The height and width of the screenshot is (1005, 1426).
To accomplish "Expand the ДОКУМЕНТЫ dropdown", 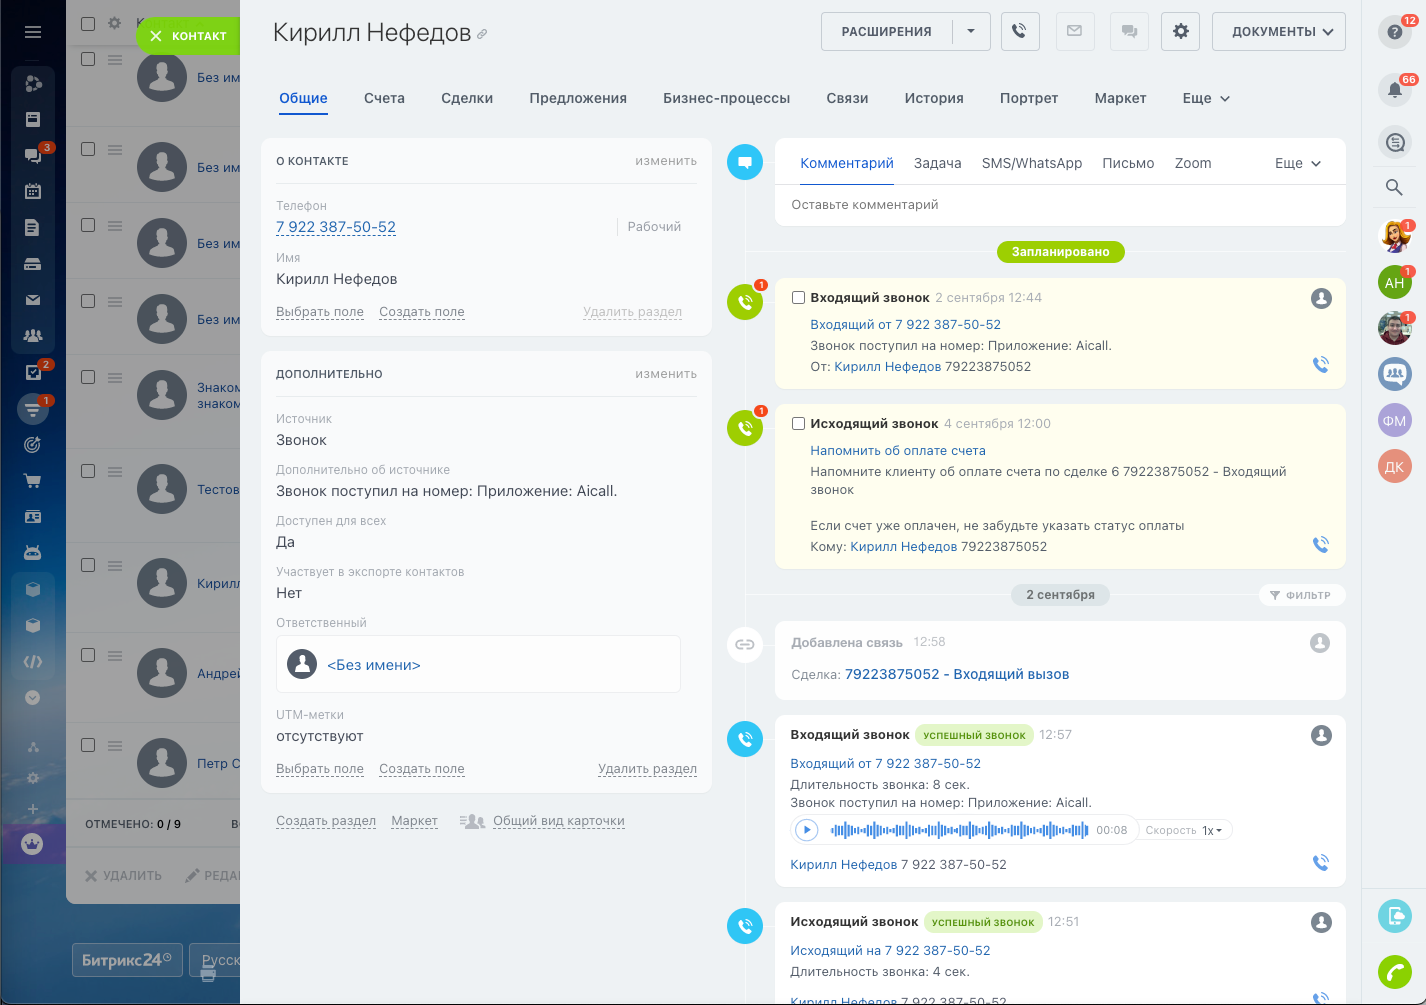I will coord(1278,31).
